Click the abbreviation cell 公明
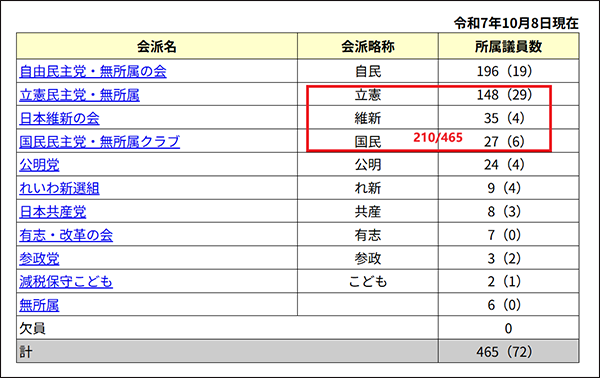Viewport: 600px width, 378px height. (x=368, y=165)
